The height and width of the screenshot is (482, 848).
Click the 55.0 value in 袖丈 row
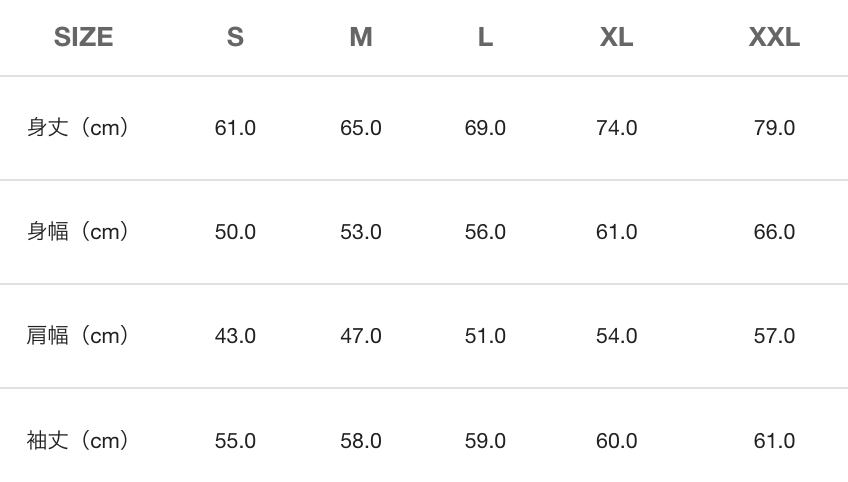pos(235,441)
